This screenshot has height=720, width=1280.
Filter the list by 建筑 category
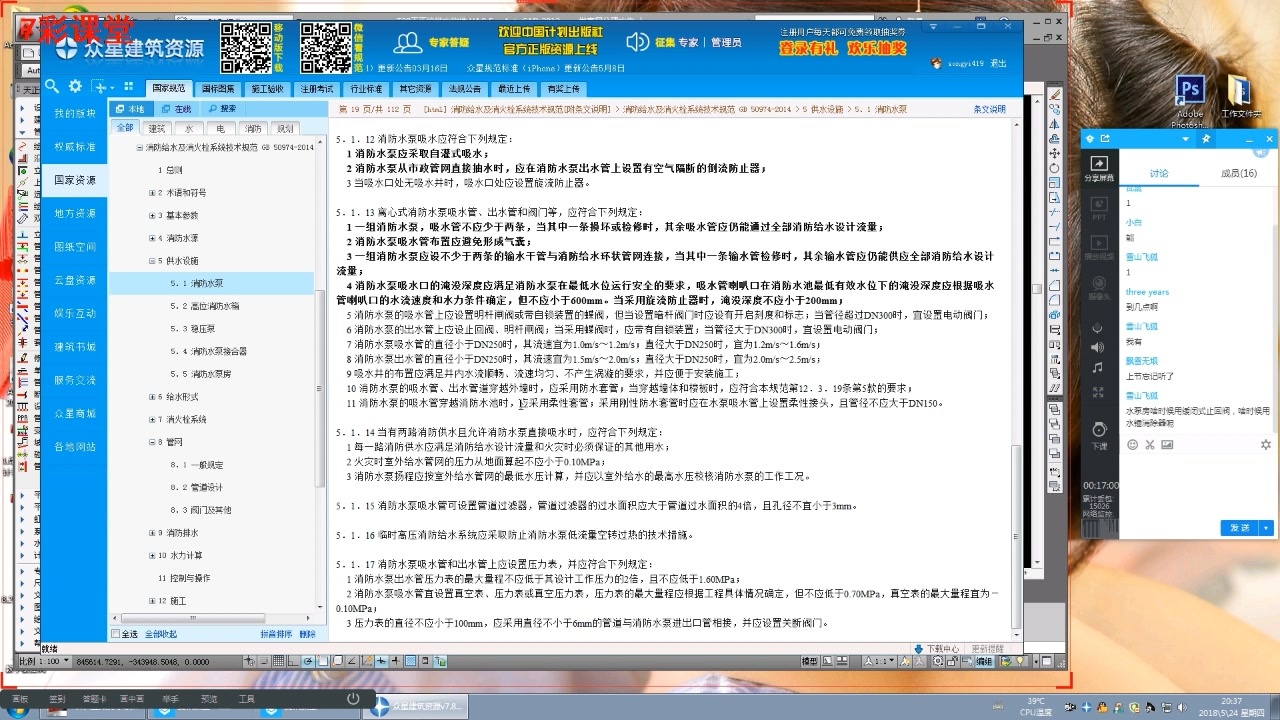click(157, 128)
